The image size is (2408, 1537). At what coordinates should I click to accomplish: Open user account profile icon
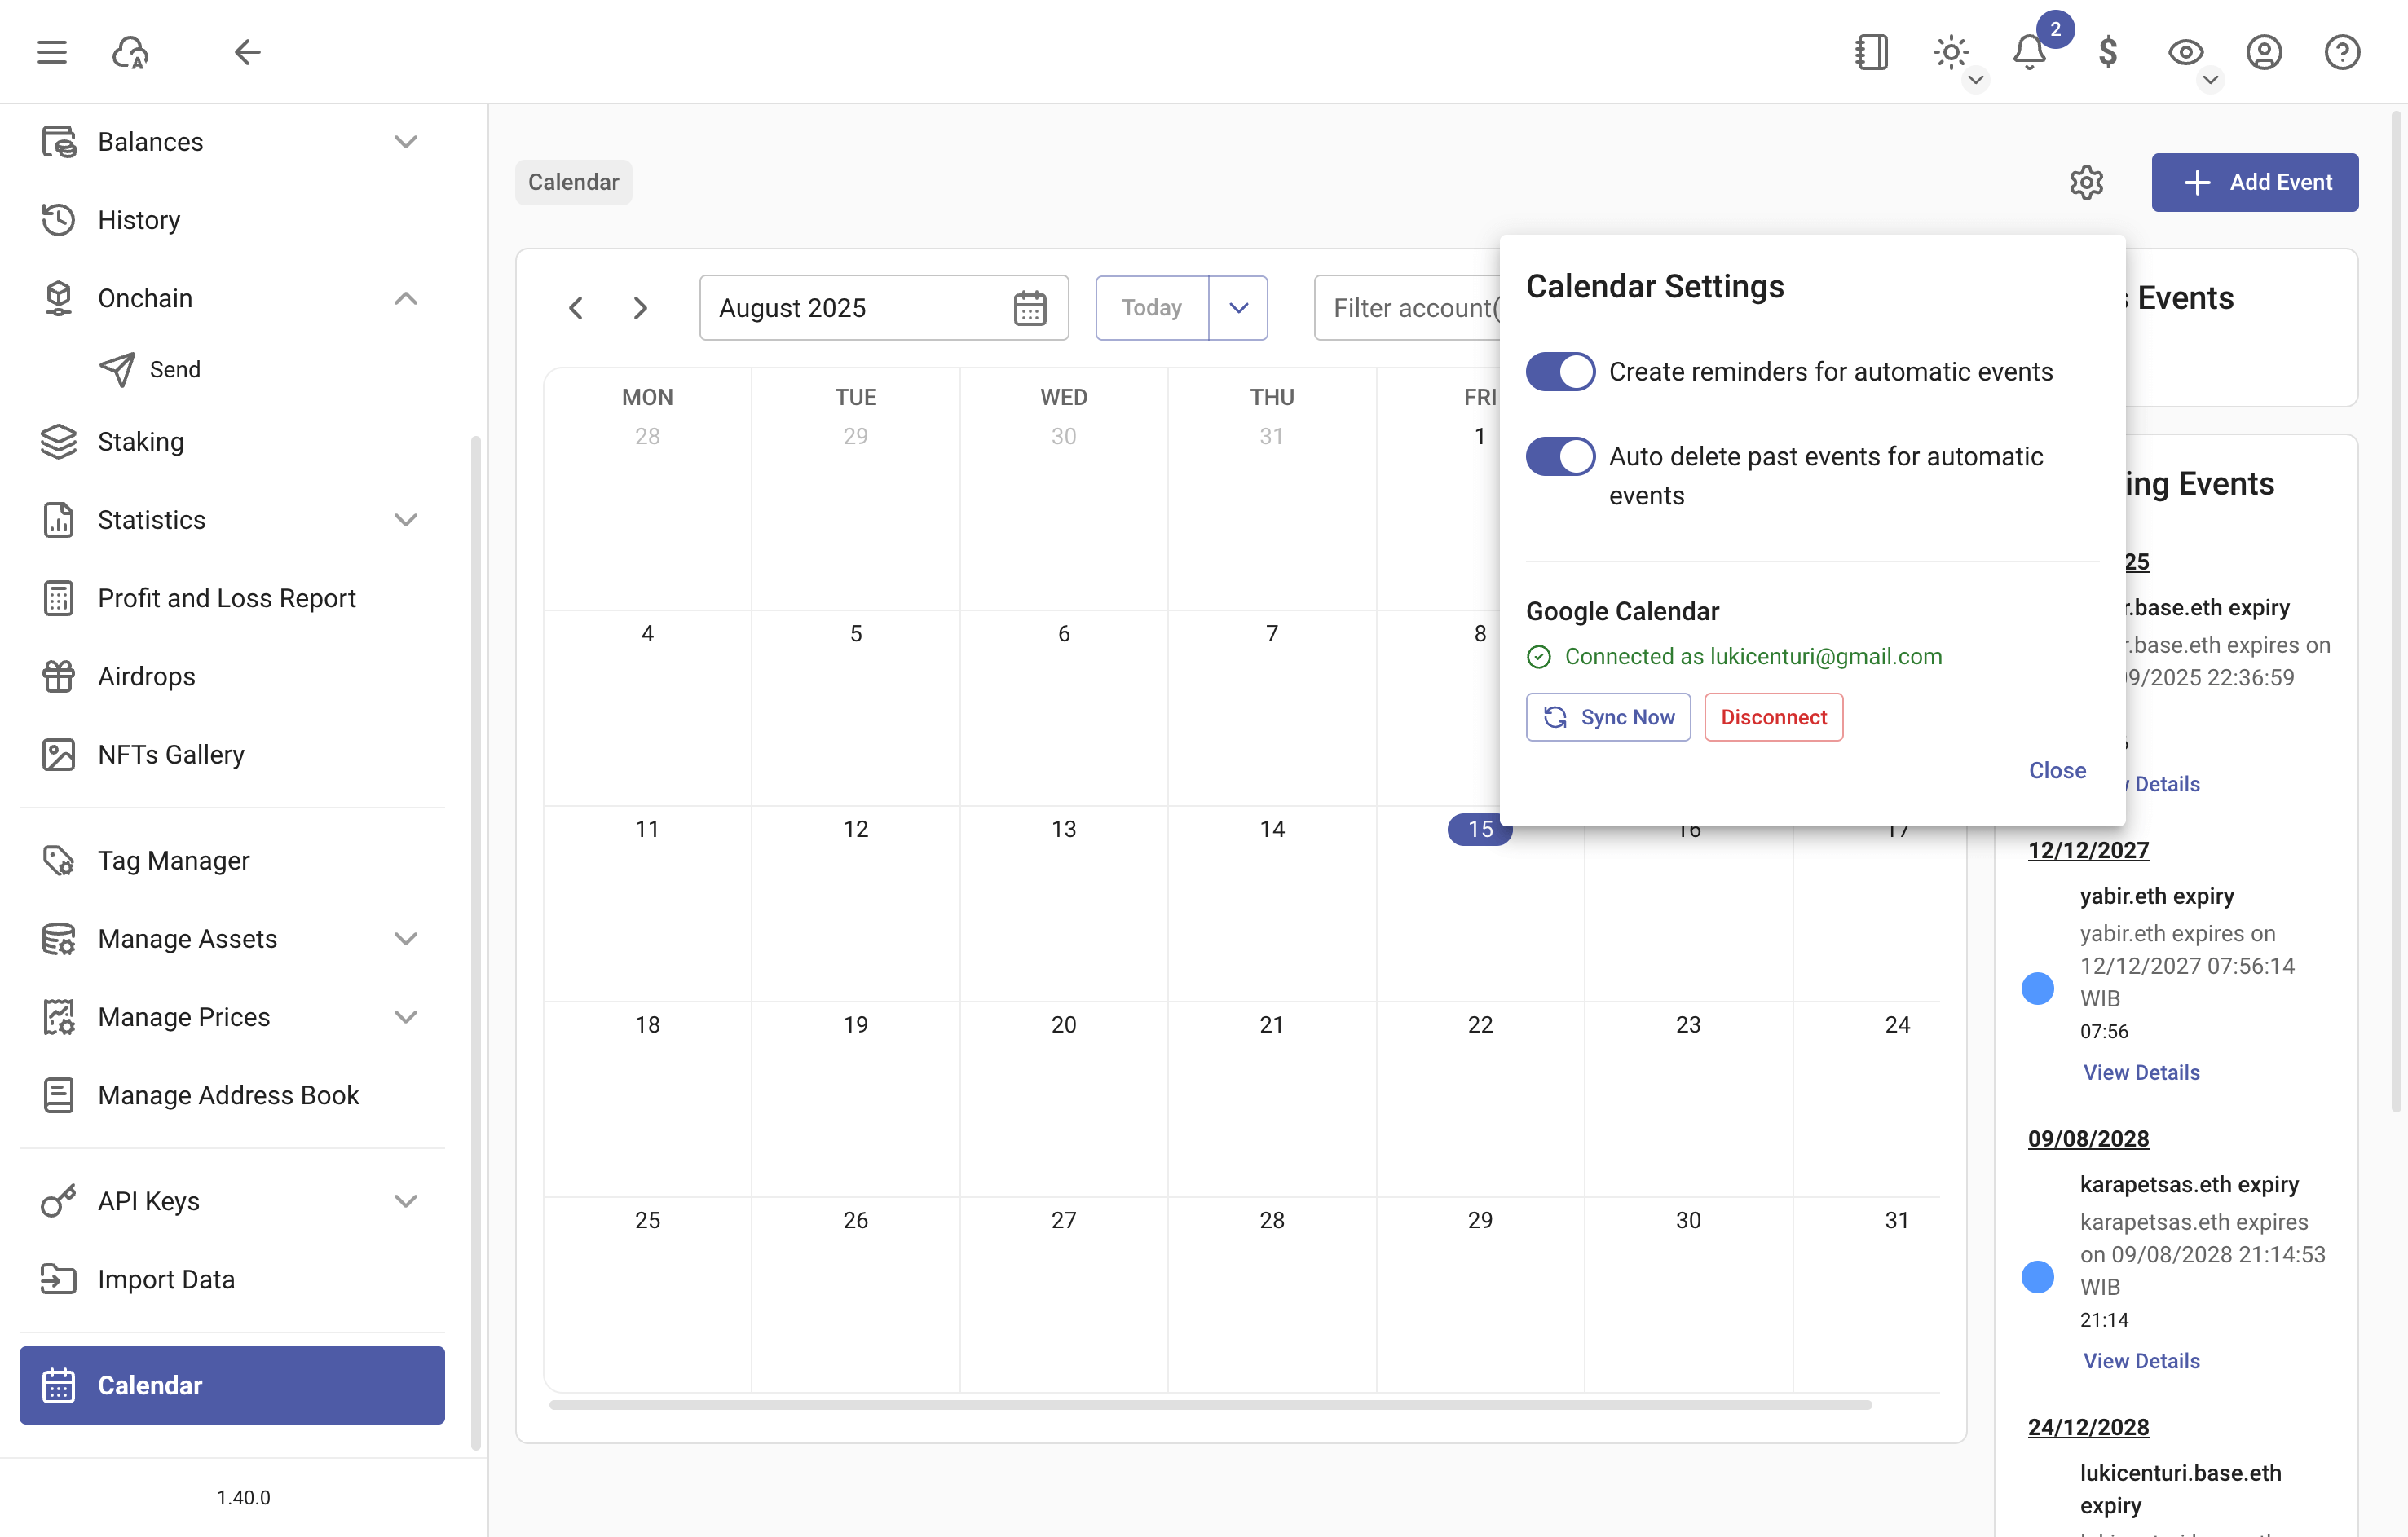(2264, 51)
